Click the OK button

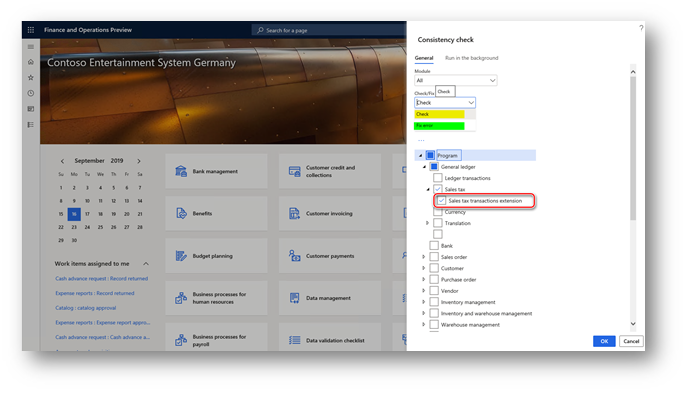(604, 341)
